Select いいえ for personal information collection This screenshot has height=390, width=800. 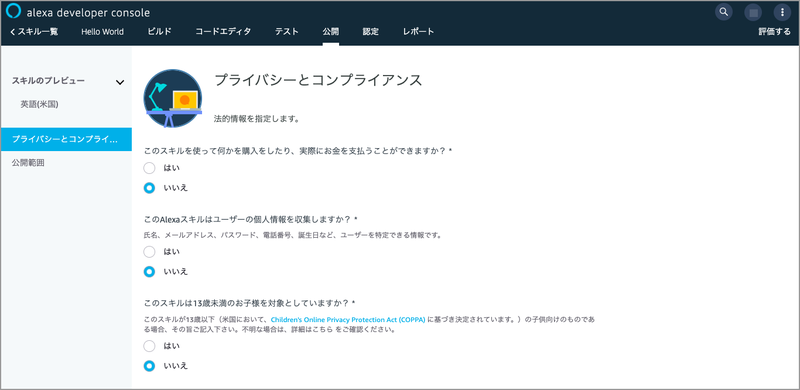click(149, 272)
